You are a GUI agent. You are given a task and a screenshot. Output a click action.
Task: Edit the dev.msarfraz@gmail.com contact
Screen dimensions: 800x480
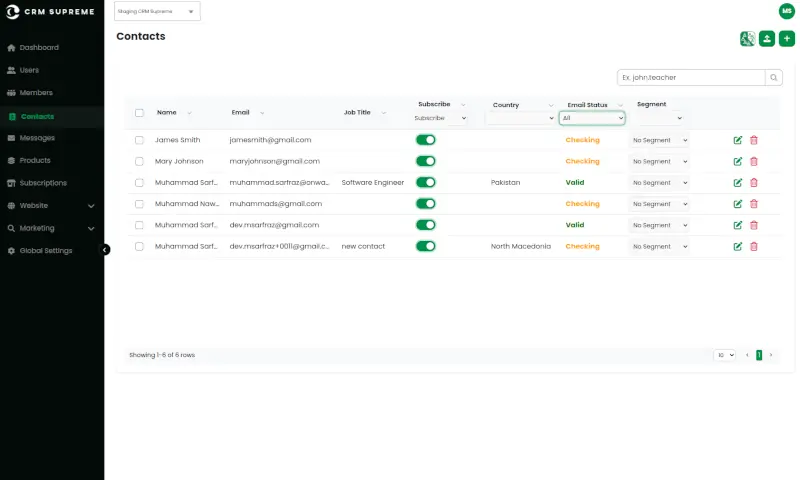[x=737, y=225]
